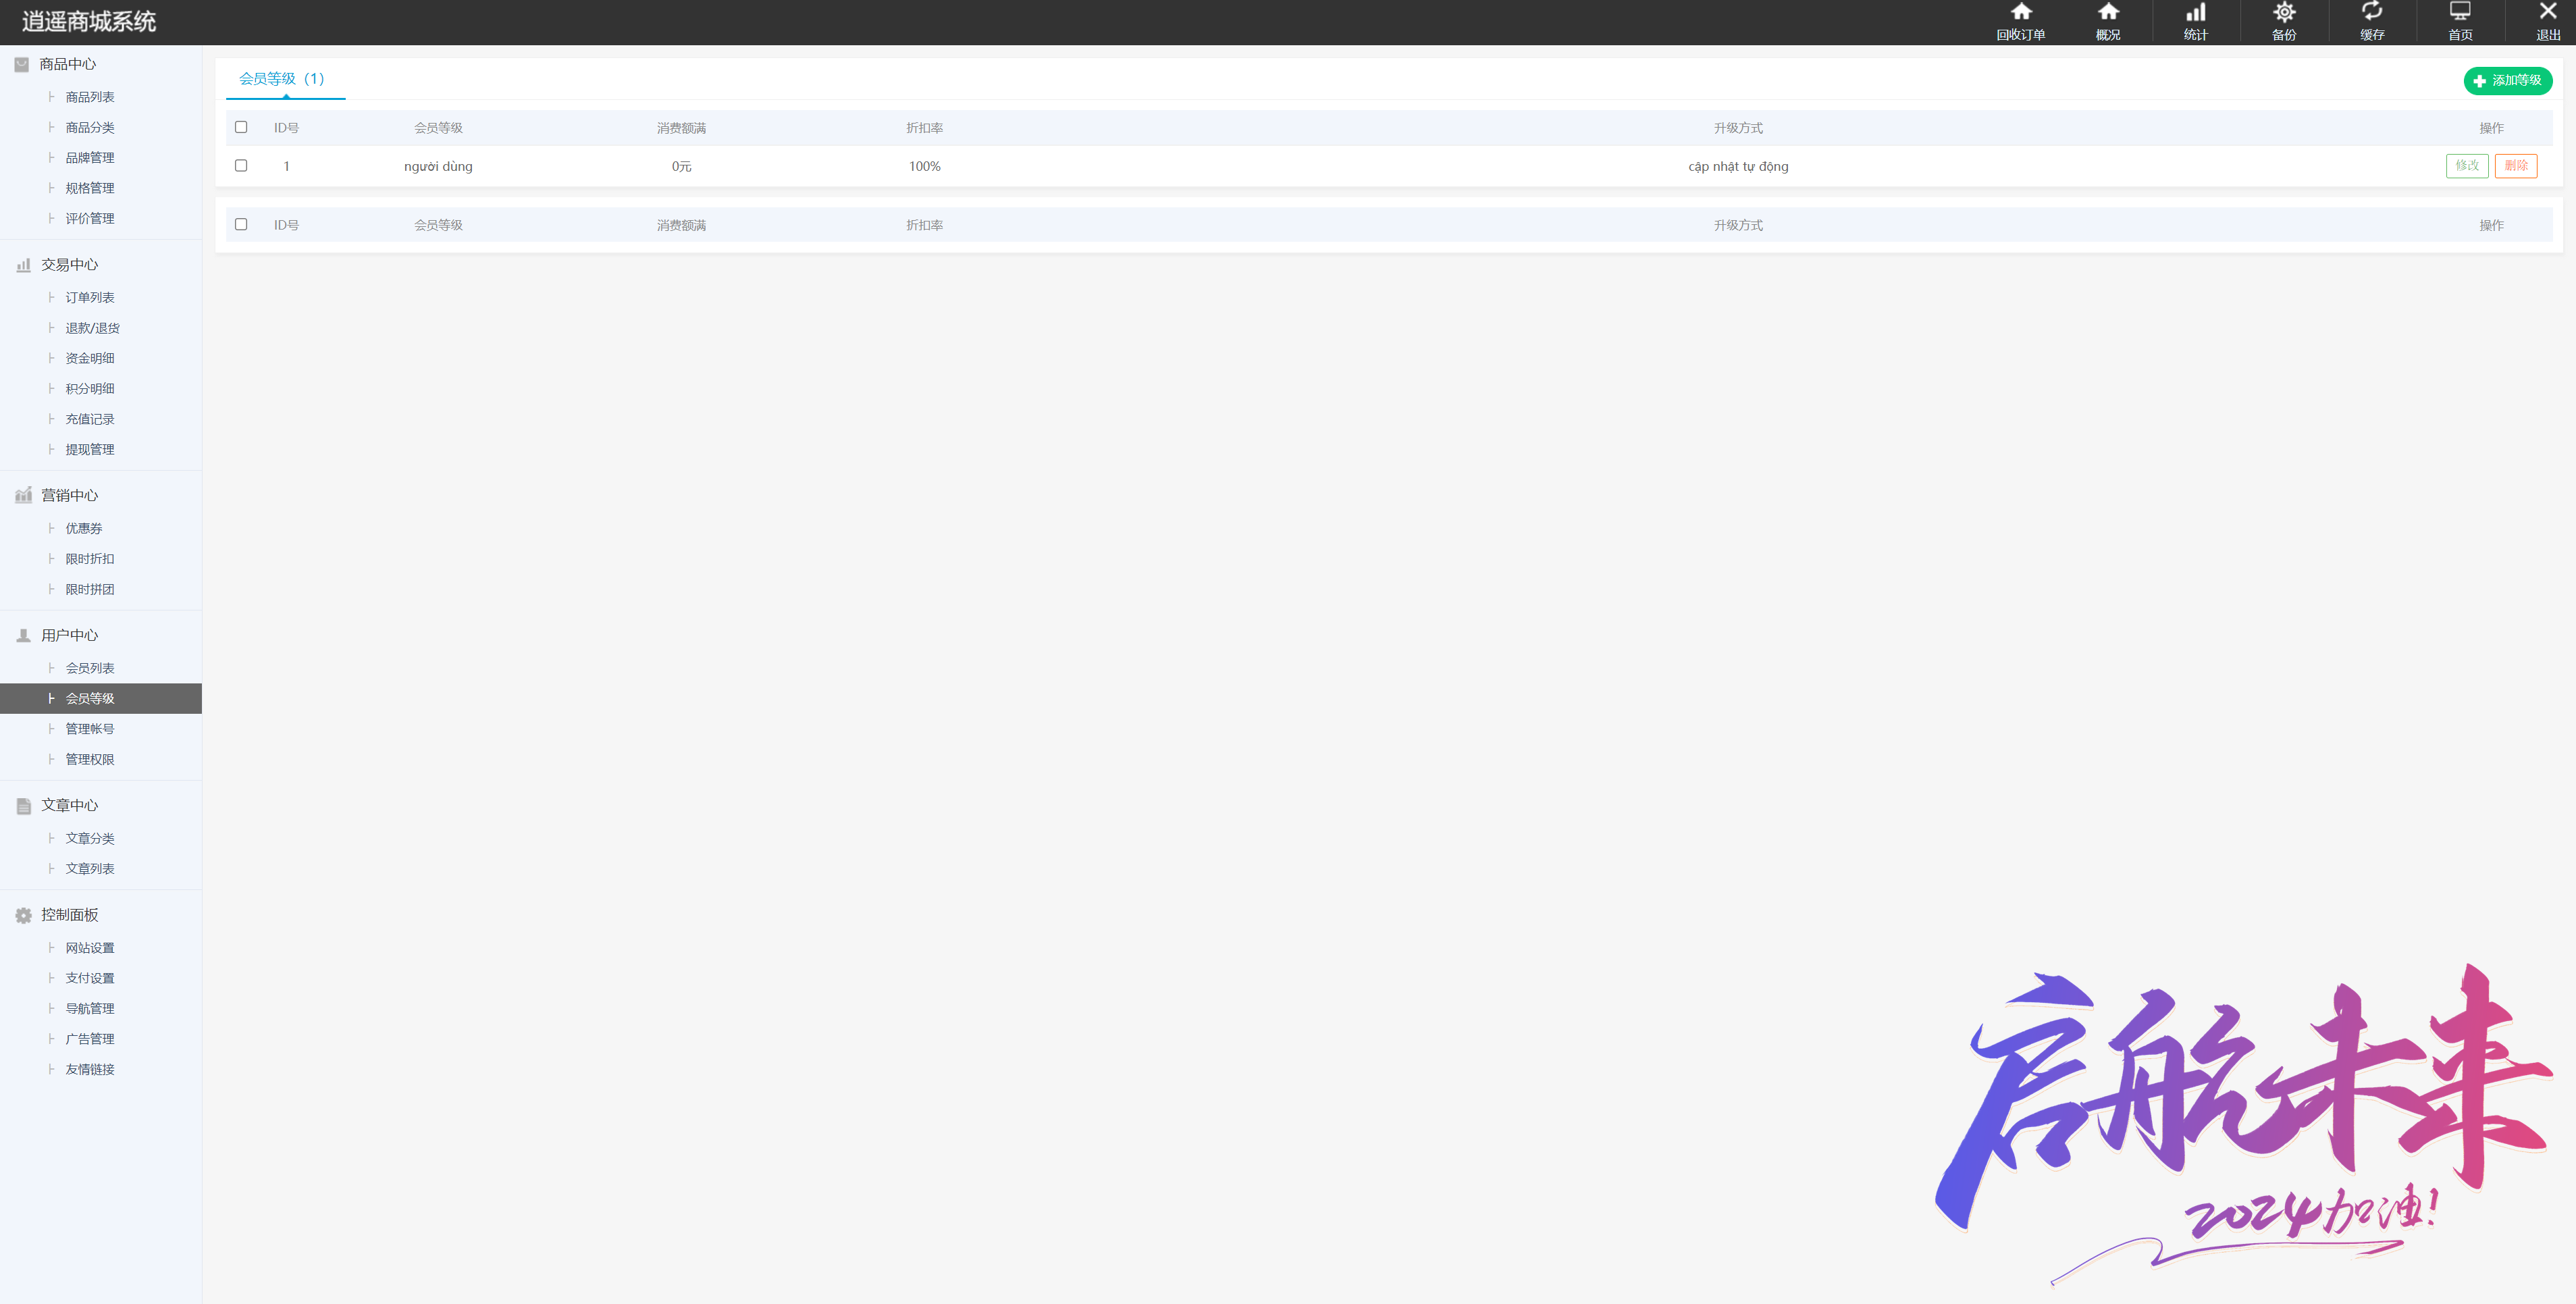Select the highlighted 会员等级 sidebar item
The width and height of the screenshot is (2576, 1304).
click(x=101, y=698)
